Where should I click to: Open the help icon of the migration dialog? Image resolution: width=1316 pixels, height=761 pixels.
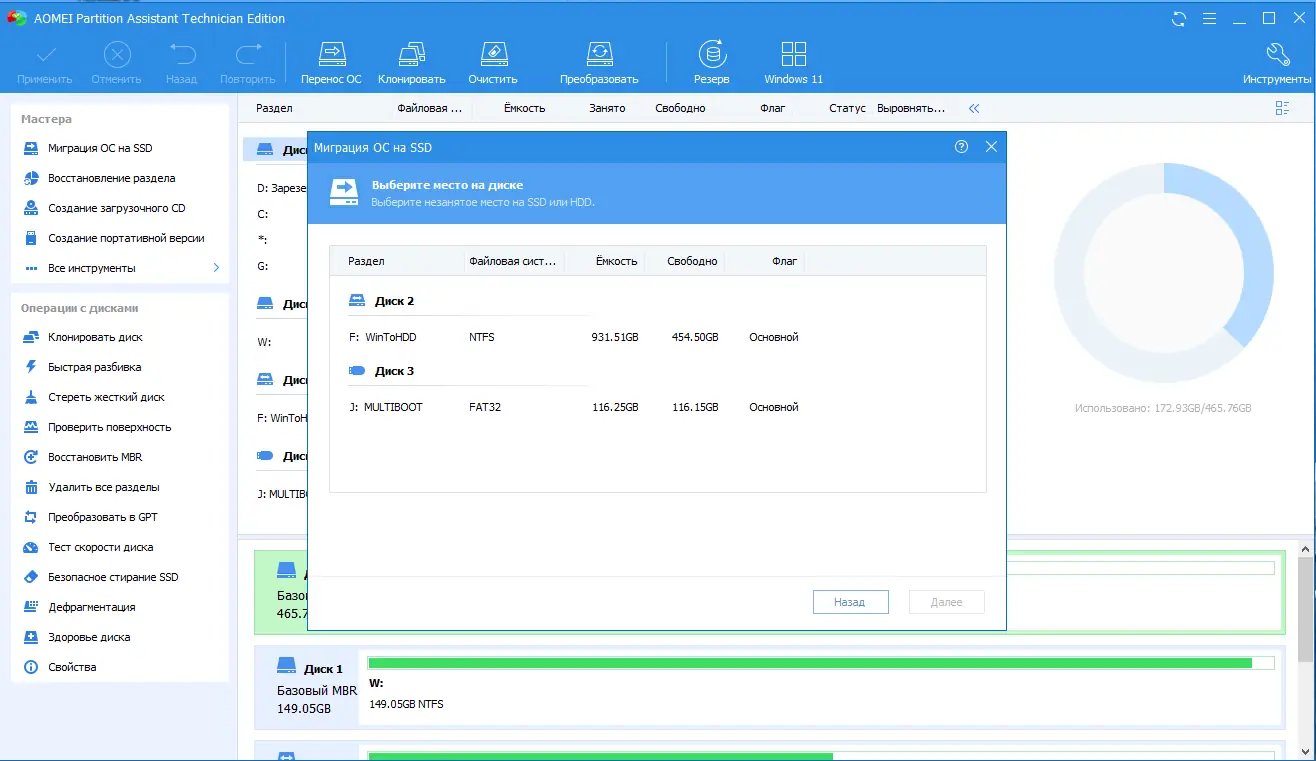pyautogui.click(x=962, y=147)
